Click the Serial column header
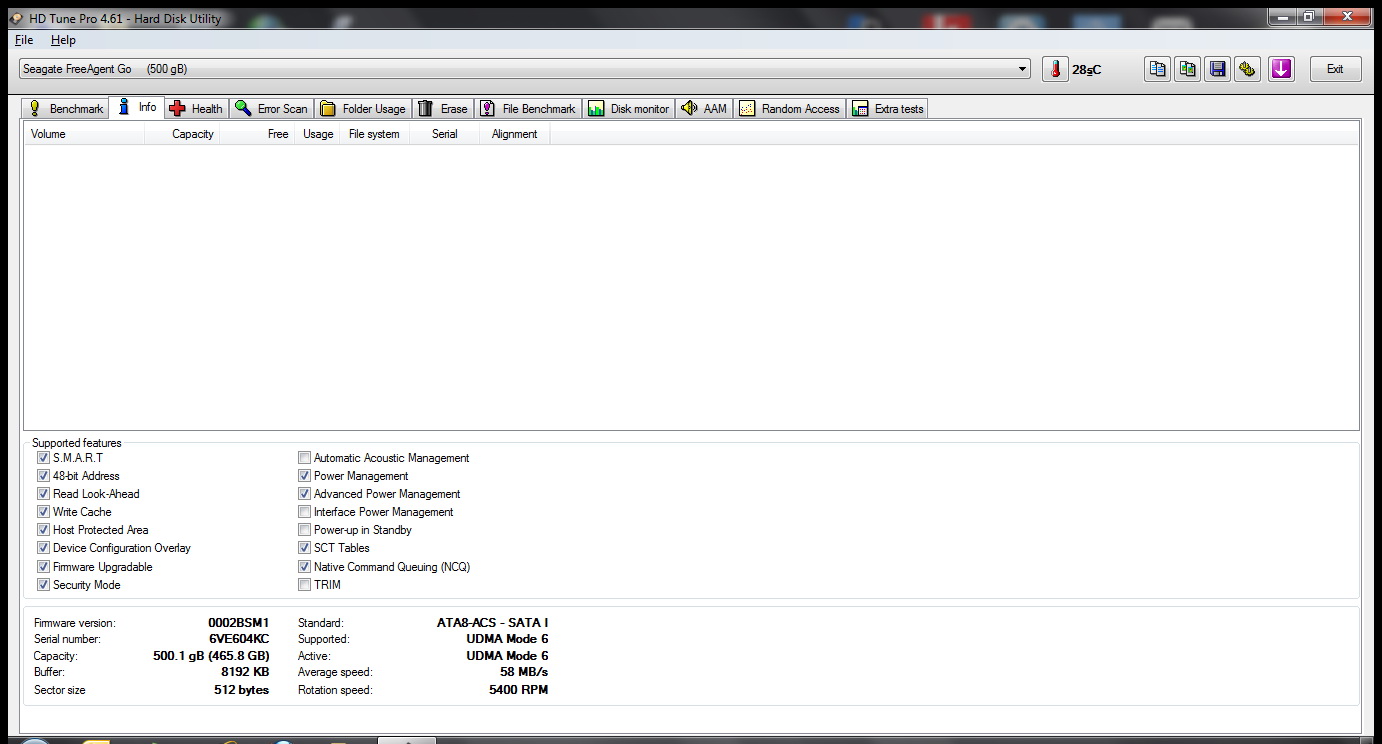Image resolution: width=1382 pixels, height=744 pixels. coord(445,134)
